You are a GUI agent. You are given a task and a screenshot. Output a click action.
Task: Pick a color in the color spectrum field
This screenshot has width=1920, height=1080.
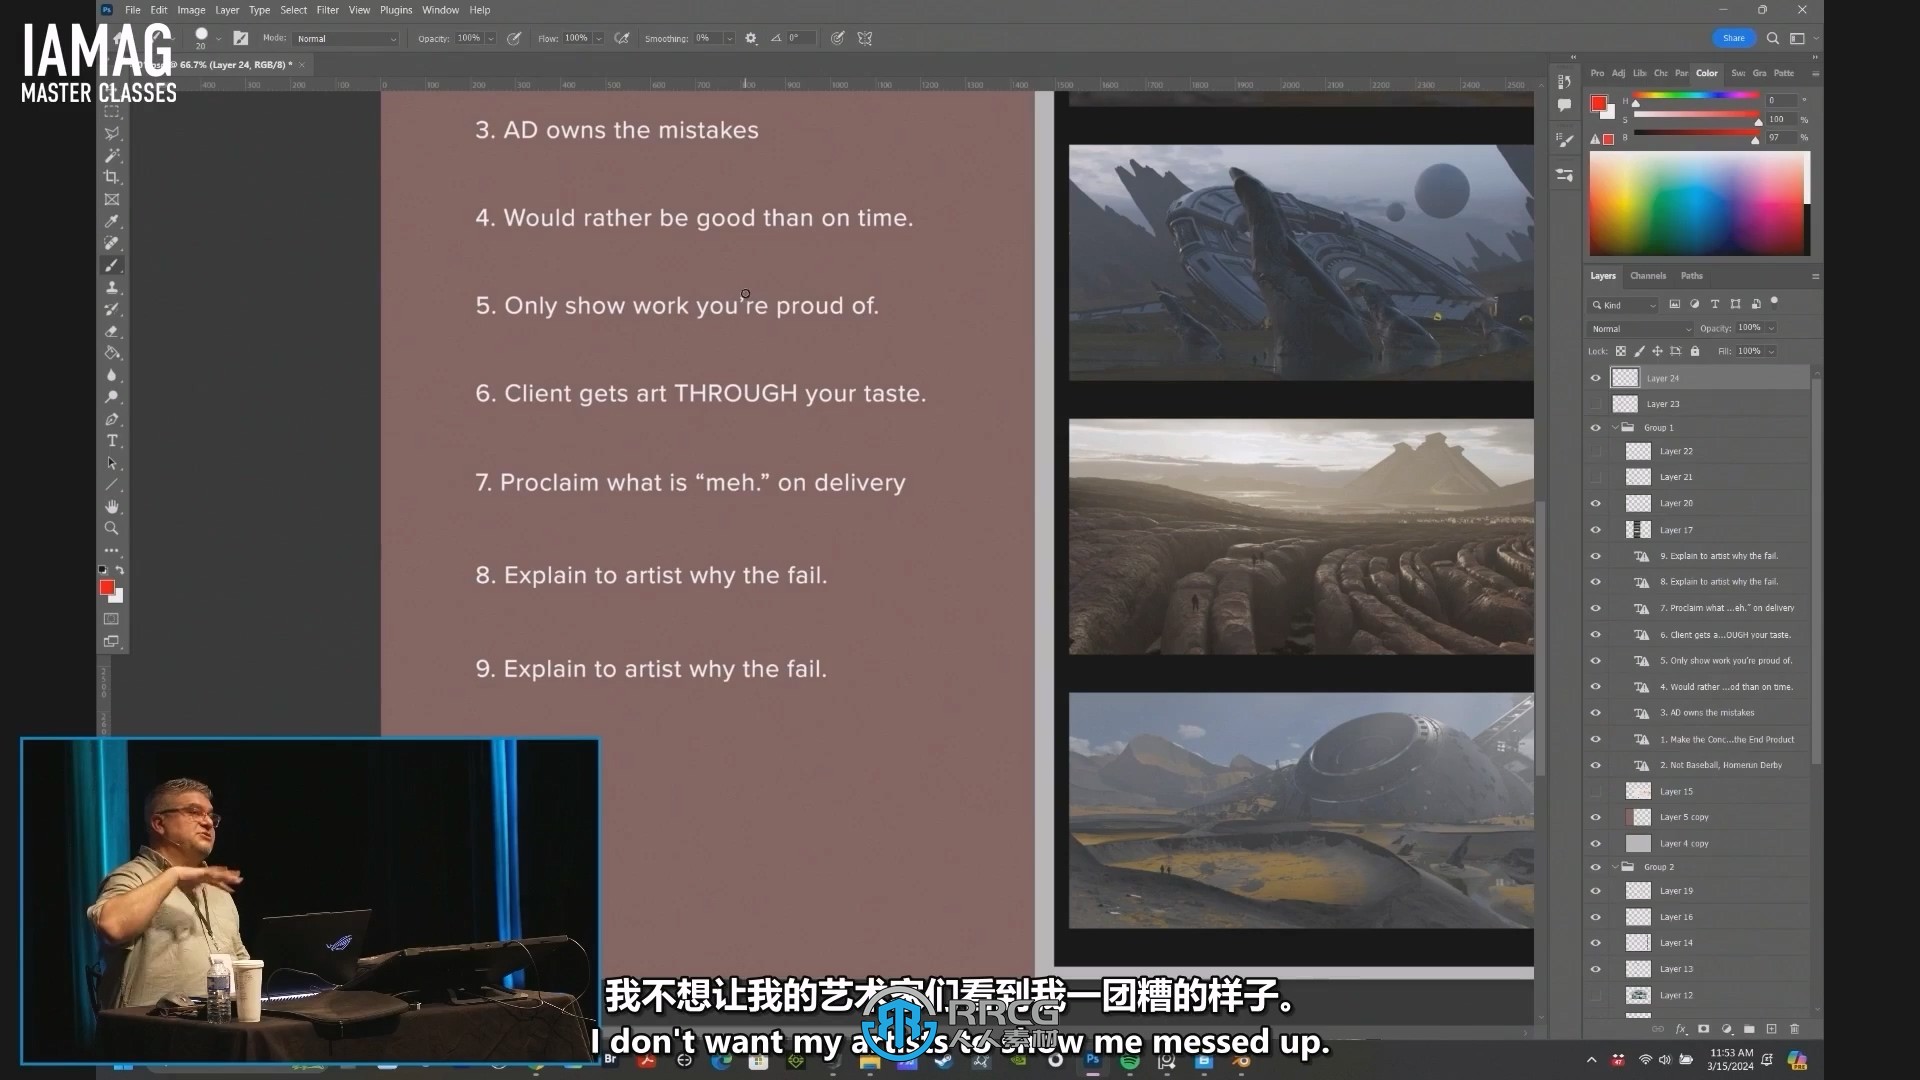tap(1696, 204)
